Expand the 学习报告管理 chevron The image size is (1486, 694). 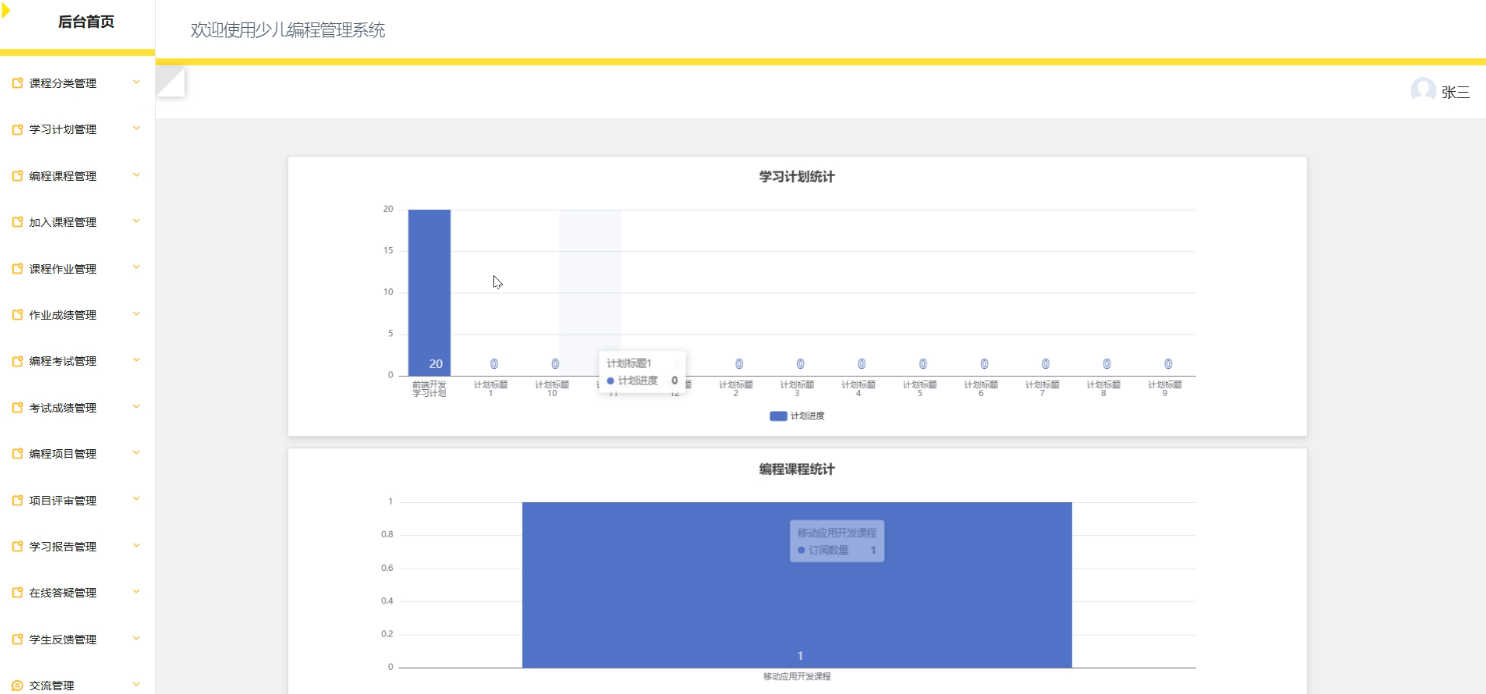tap(136, 545)
